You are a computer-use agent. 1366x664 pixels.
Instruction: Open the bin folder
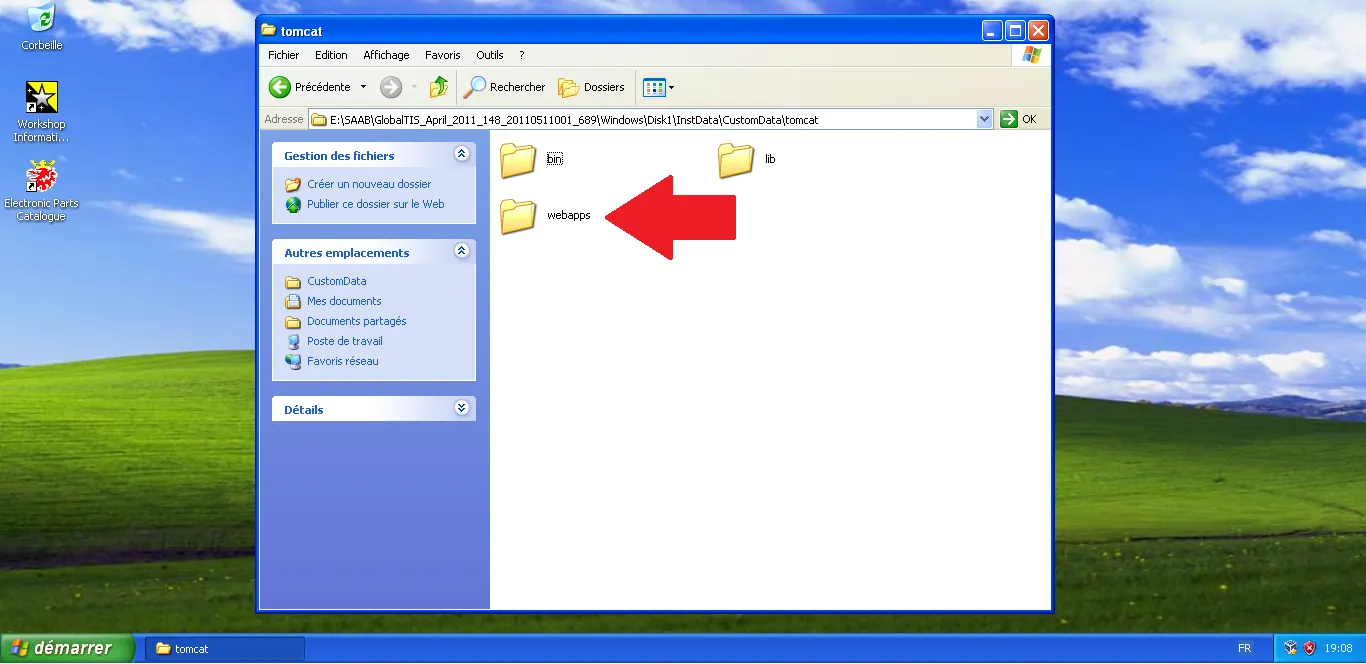517,158
